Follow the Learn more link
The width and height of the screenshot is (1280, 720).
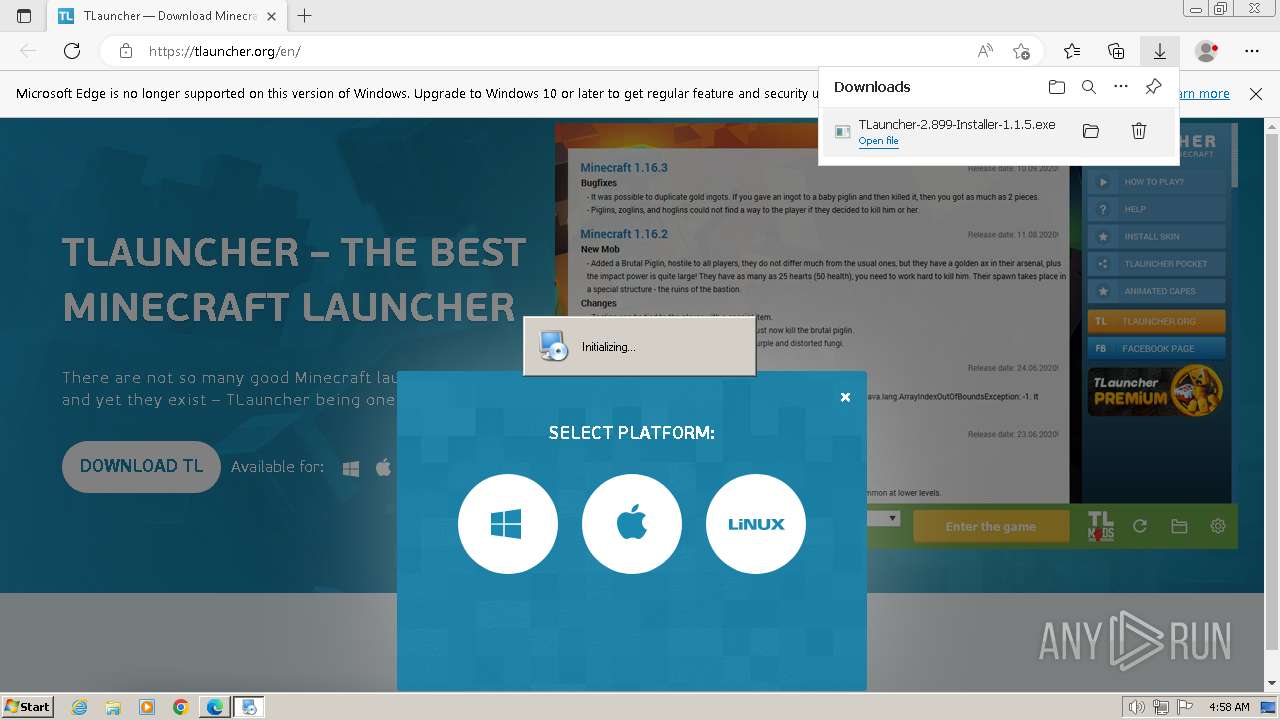pyautogui.click(x=1204, y=94)
